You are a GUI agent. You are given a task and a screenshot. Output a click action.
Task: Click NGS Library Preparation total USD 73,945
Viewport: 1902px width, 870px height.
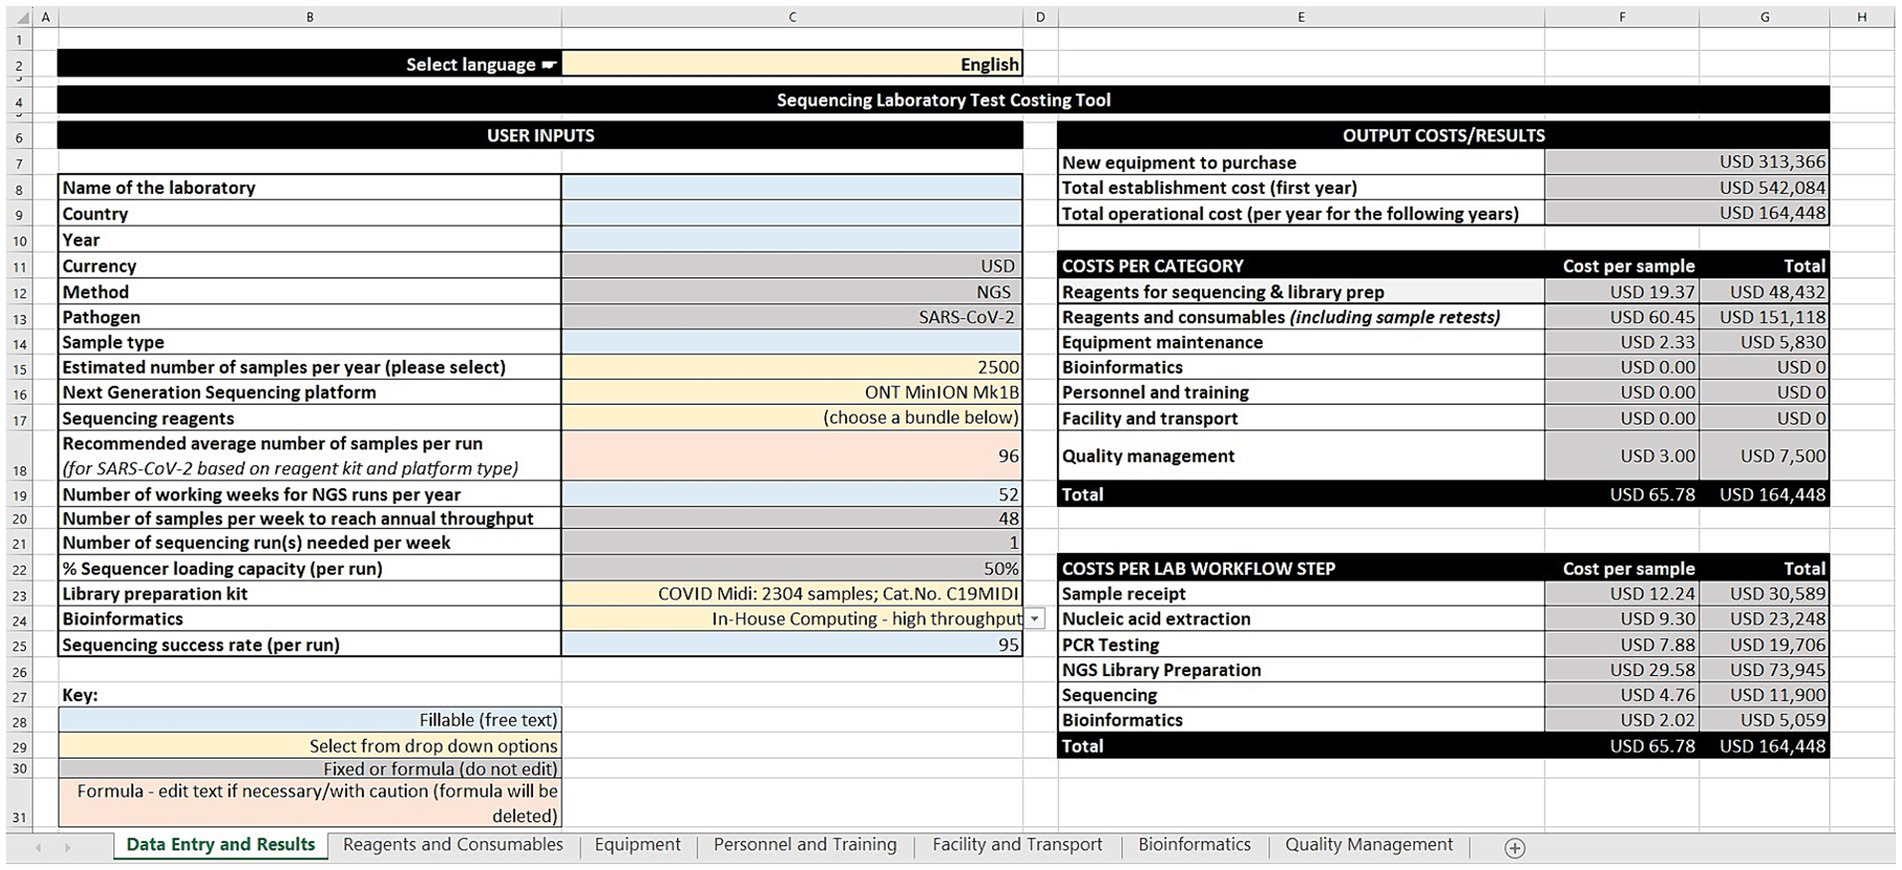(1764, 670)
